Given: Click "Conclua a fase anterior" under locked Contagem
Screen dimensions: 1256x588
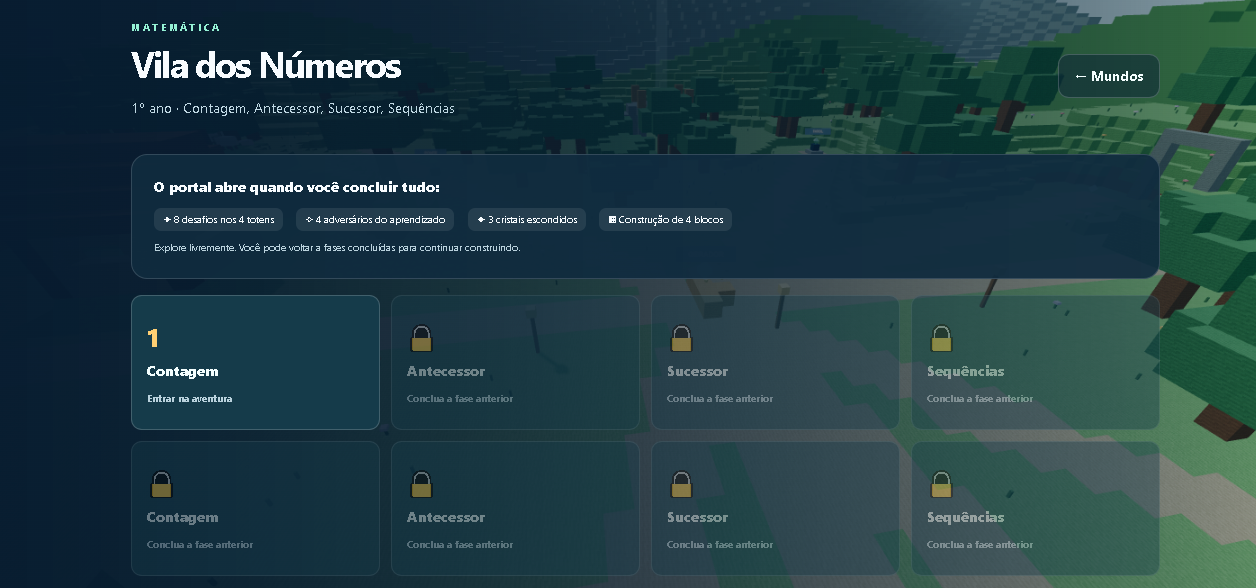Looking at the screenshot, I should [x=200, y=545].
